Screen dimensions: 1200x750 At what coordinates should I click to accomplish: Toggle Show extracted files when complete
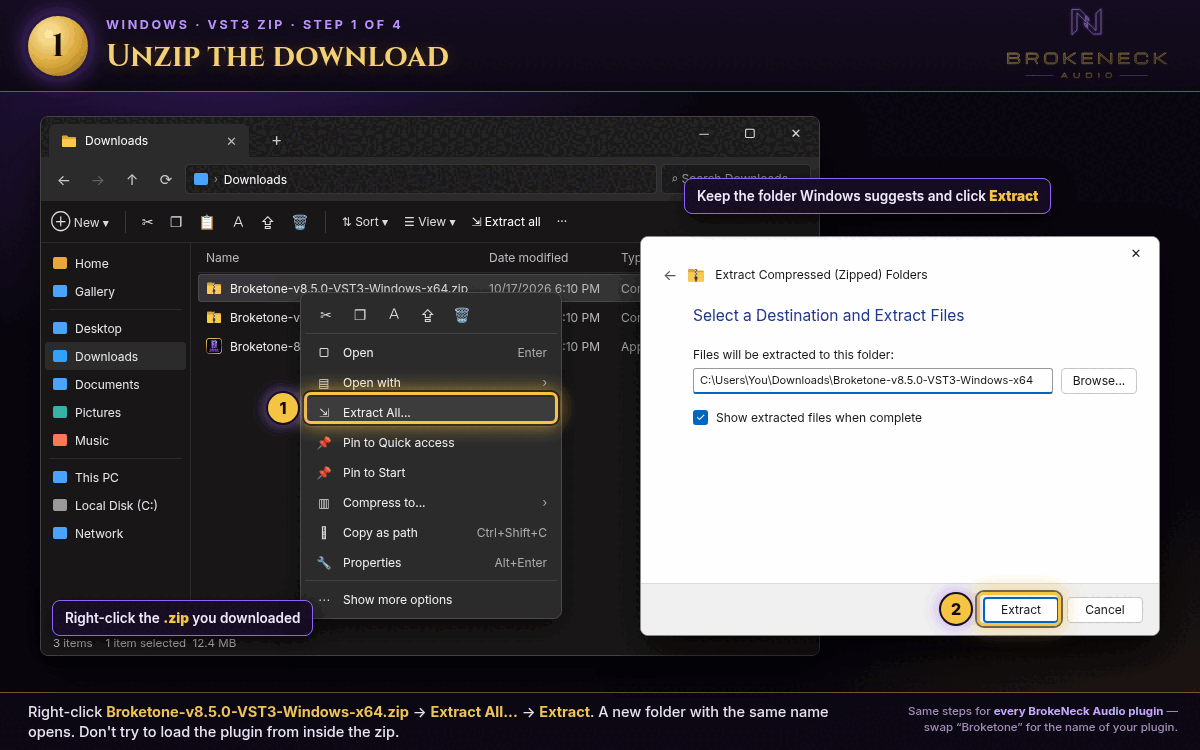point(701,417)
